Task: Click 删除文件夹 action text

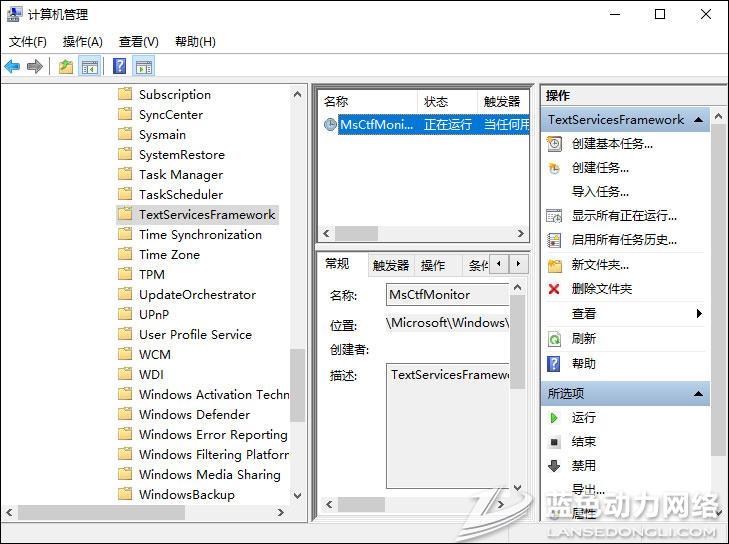Action: [602, 289]
